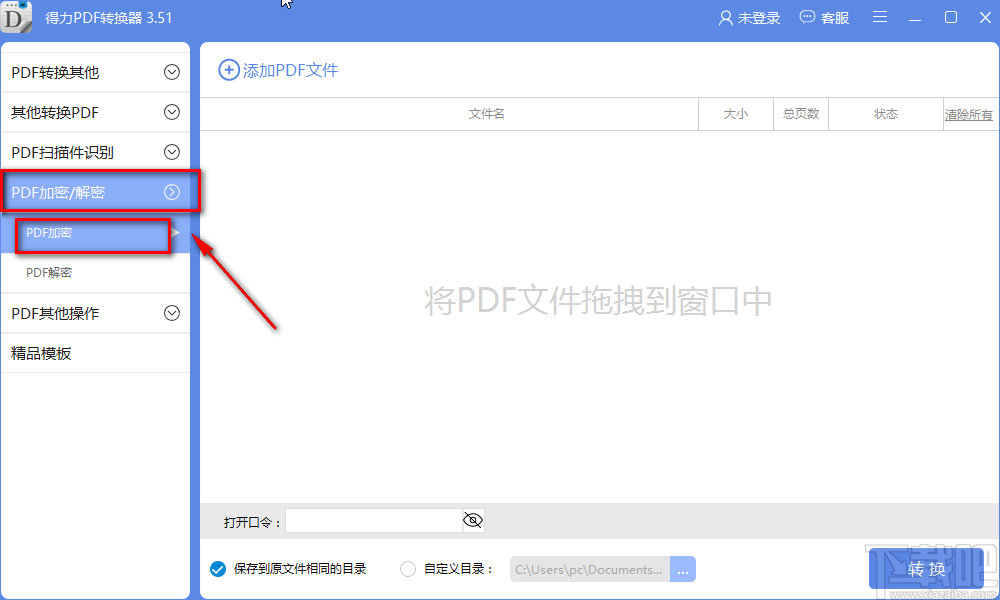Click the 清除所有 clear all link
This screenshot has width=1000, height=600.
click(x=968, y=113)
